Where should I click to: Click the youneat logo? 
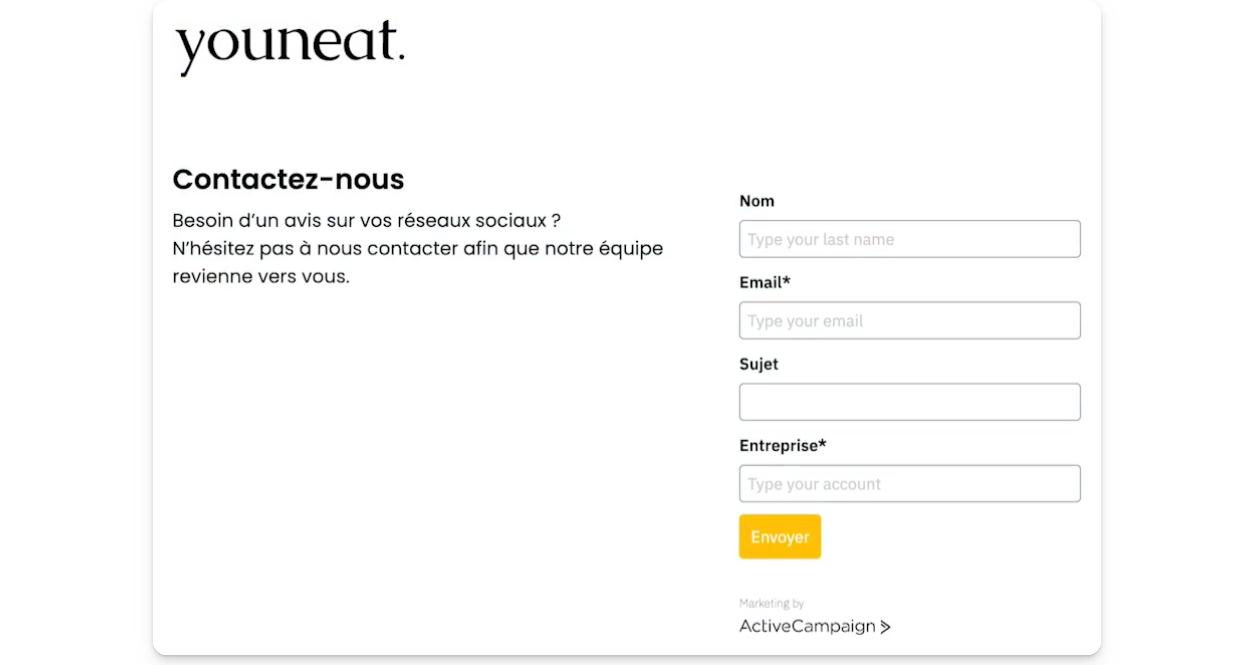(290, 47)
